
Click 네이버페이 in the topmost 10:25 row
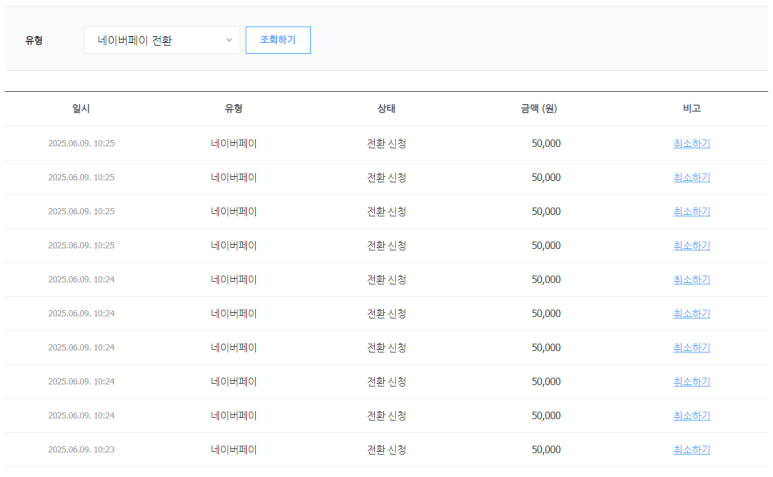[x=234, y=143]
